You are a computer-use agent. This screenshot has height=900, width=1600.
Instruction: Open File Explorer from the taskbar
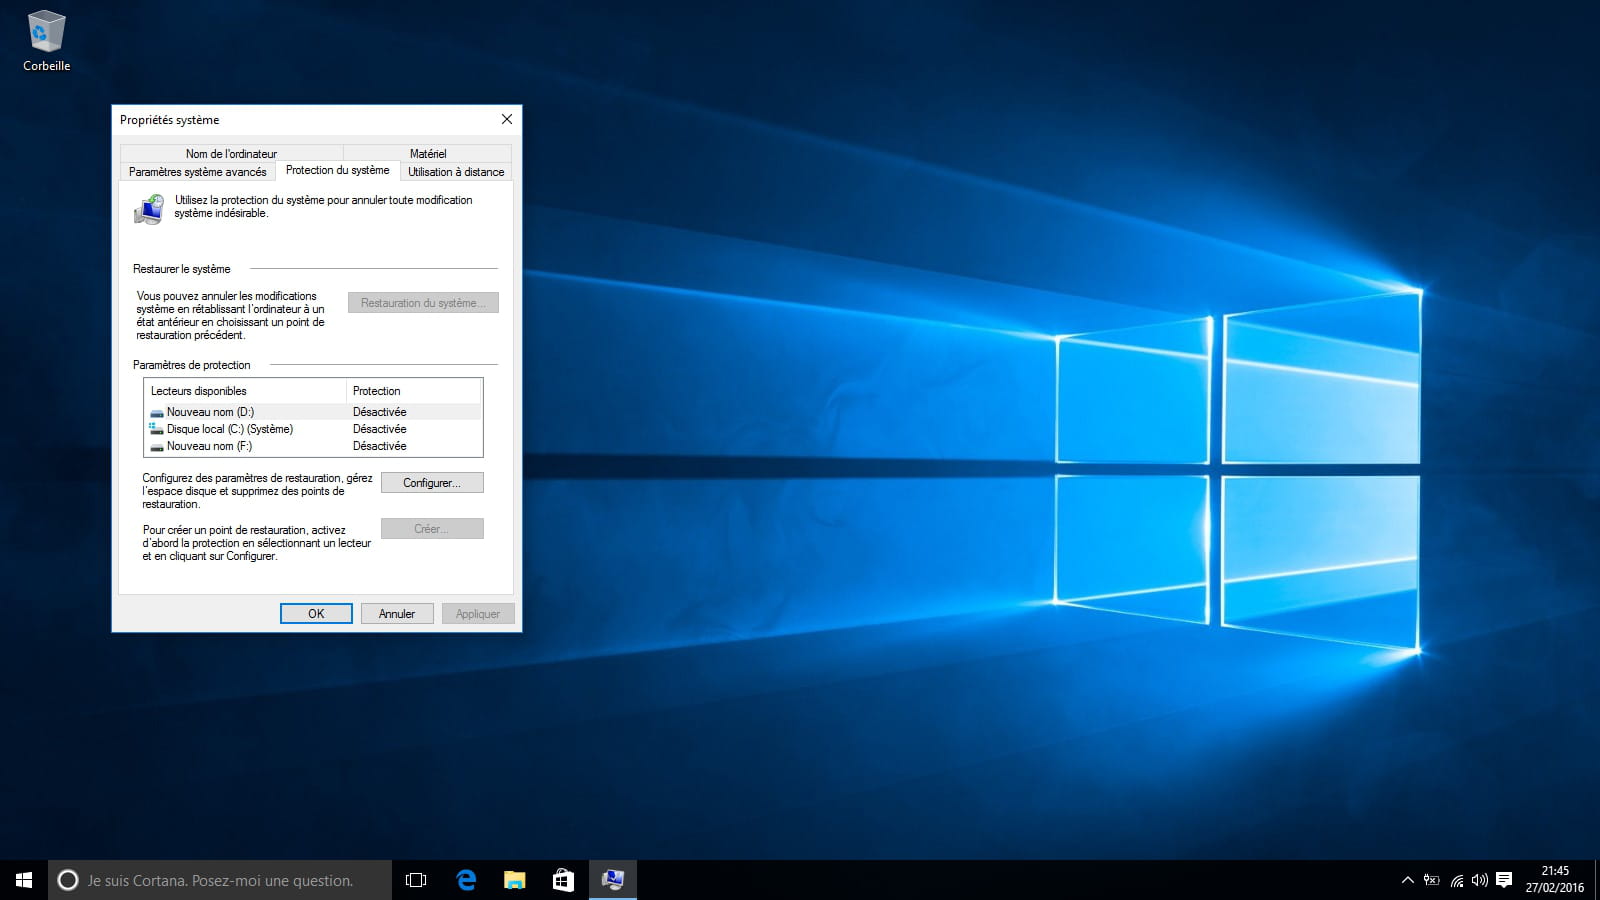click(514, 880)
